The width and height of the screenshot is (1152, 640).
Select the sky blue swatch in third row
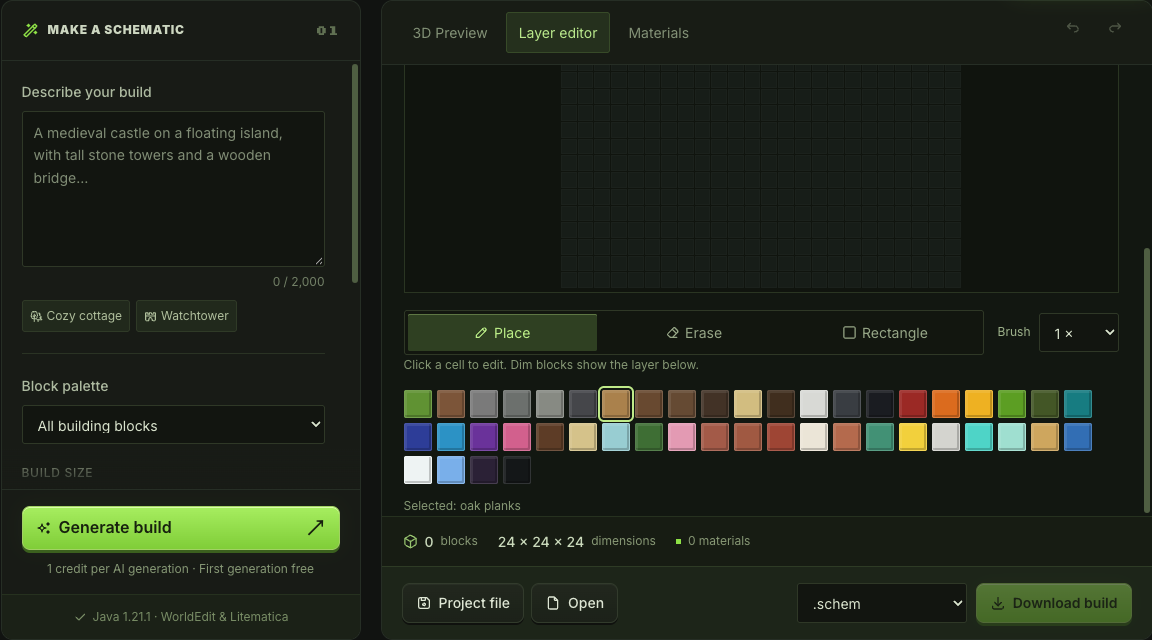pos(450,470)
